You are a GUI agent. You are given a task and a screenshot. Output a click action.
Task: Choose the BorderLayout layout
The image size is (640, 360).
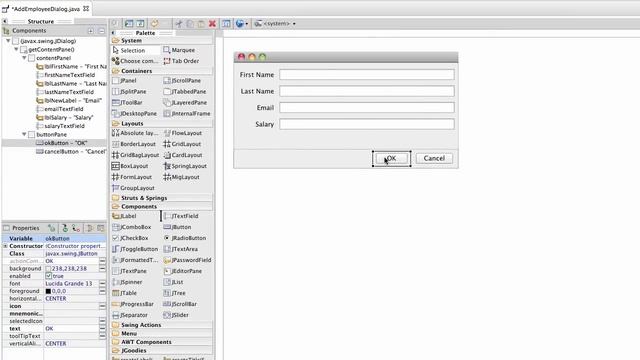click(134, 144)
